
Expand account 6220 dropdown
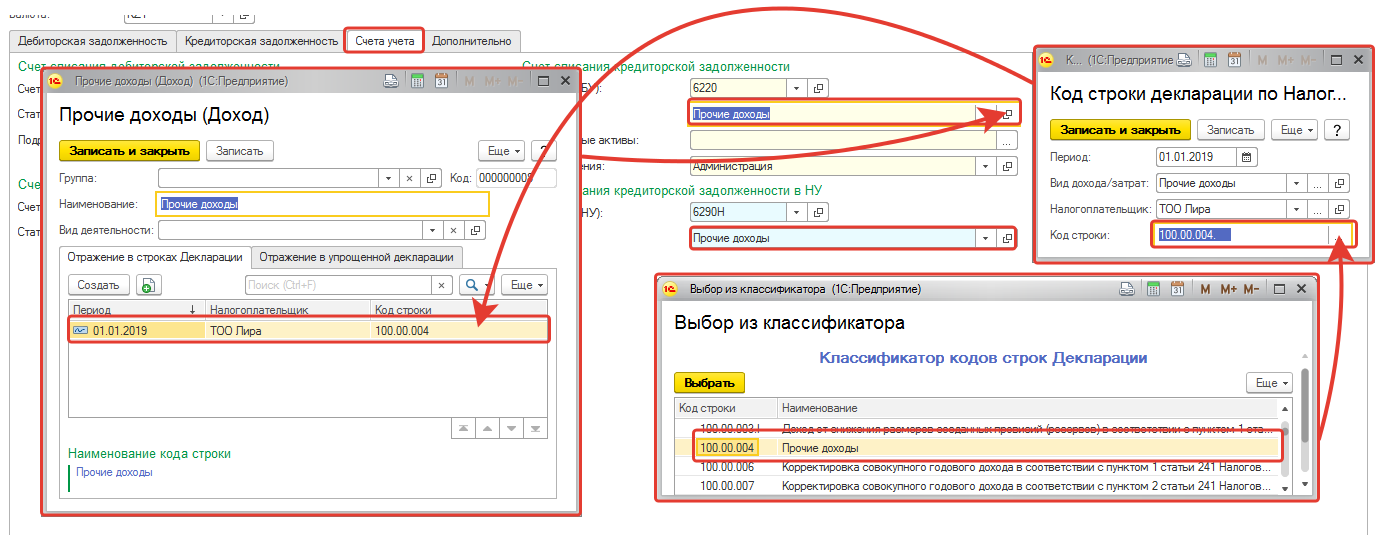pyautogui.click(x=796, y=88)
